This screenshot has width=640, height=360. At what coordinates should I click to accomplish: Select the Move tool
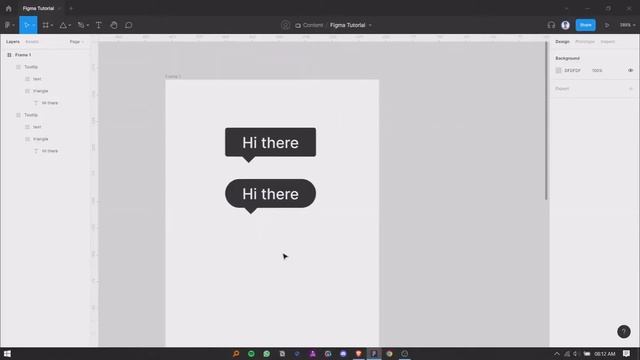coord(27,25)
